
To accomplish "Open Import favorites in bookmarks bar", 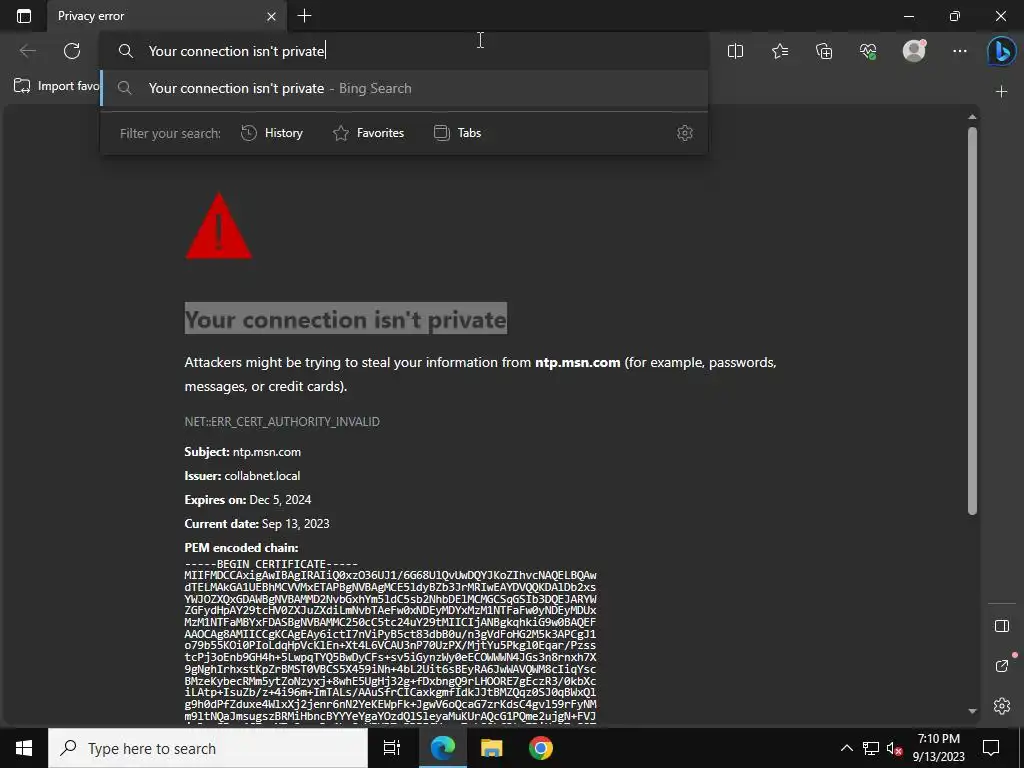I will 57,86.
